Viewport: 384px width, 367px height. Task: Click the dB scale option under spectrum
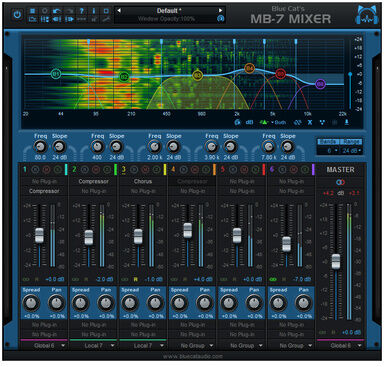tap(249, 122)
